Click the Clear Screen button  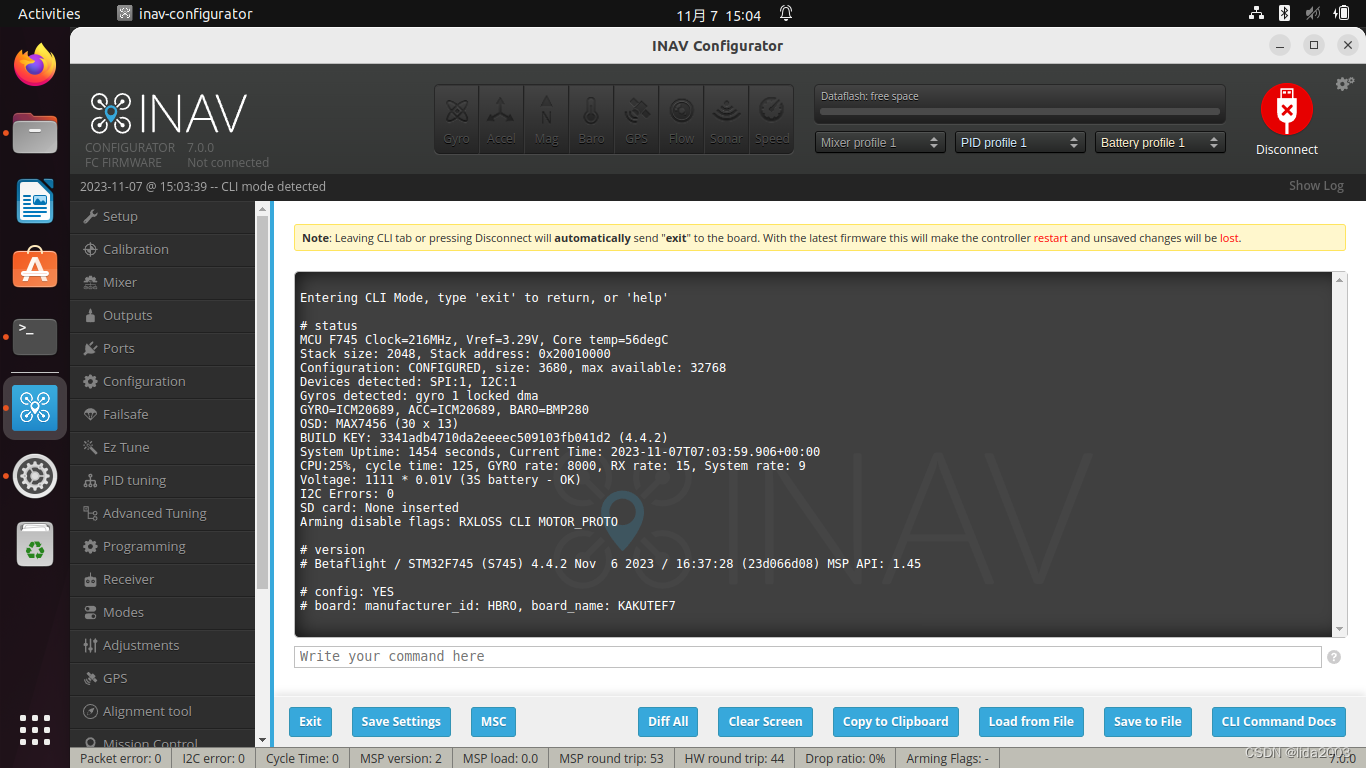pyautogui.click(x=766, y=722)
